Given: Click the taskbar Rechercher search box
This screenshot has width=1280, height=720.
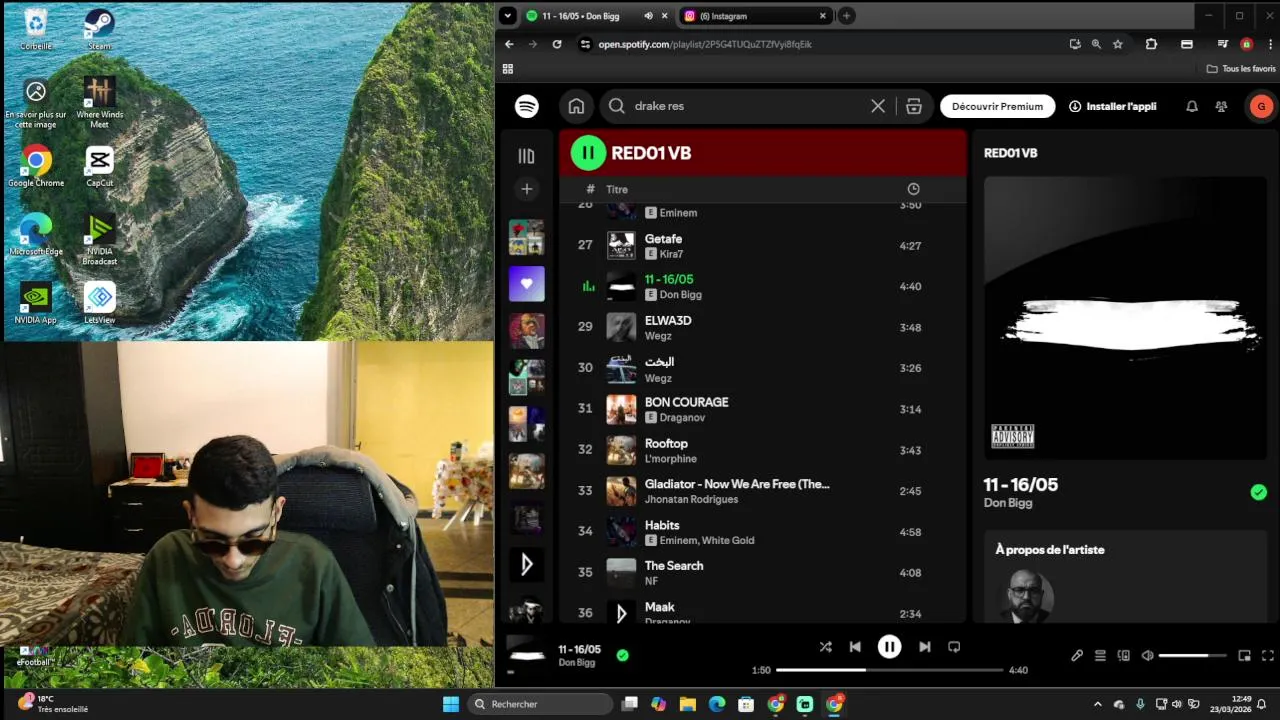Looking at the screenshot, I should (540, 704).
